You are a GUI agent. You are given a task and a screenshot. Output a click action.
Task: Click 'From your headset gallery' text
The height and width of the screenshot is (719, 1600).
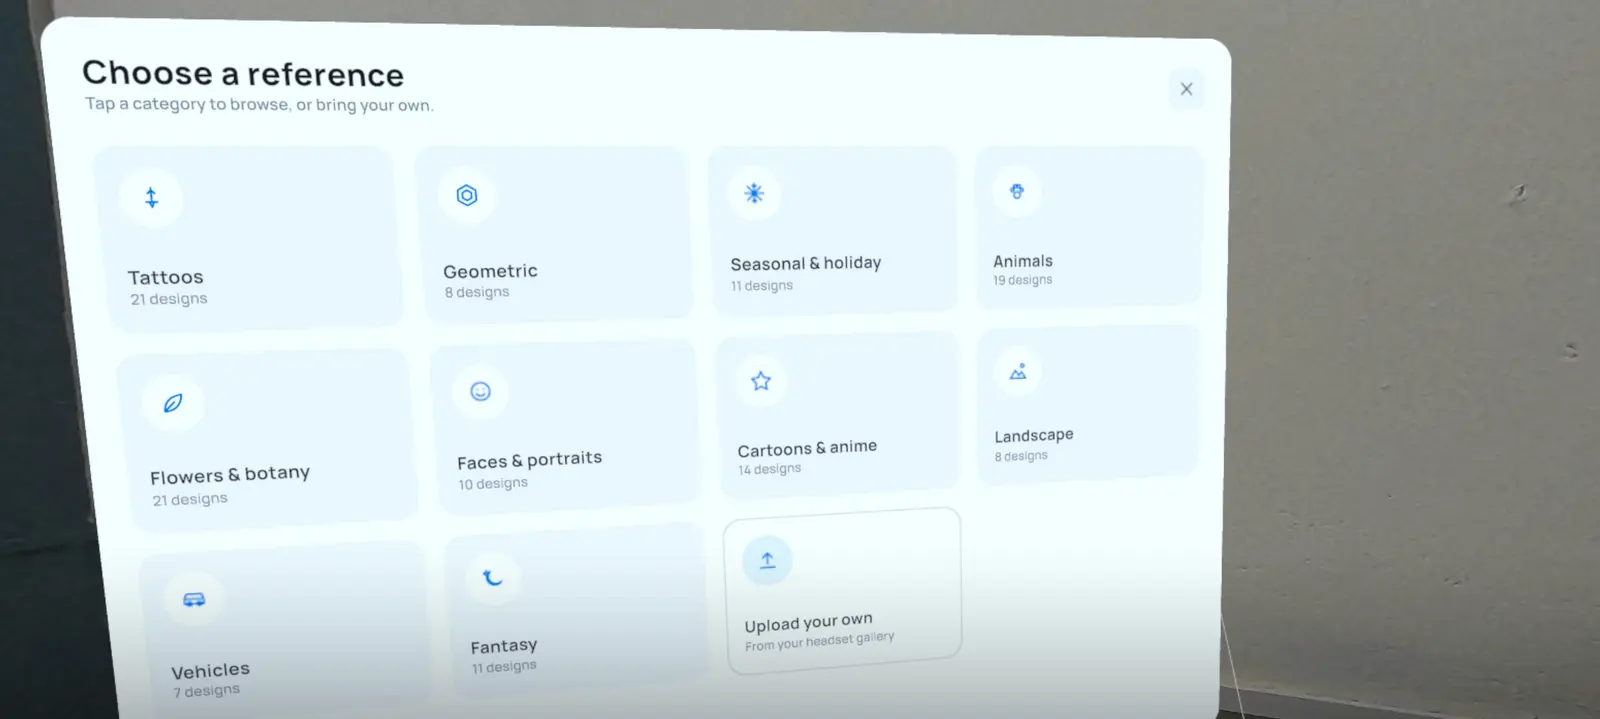(820, 641)
